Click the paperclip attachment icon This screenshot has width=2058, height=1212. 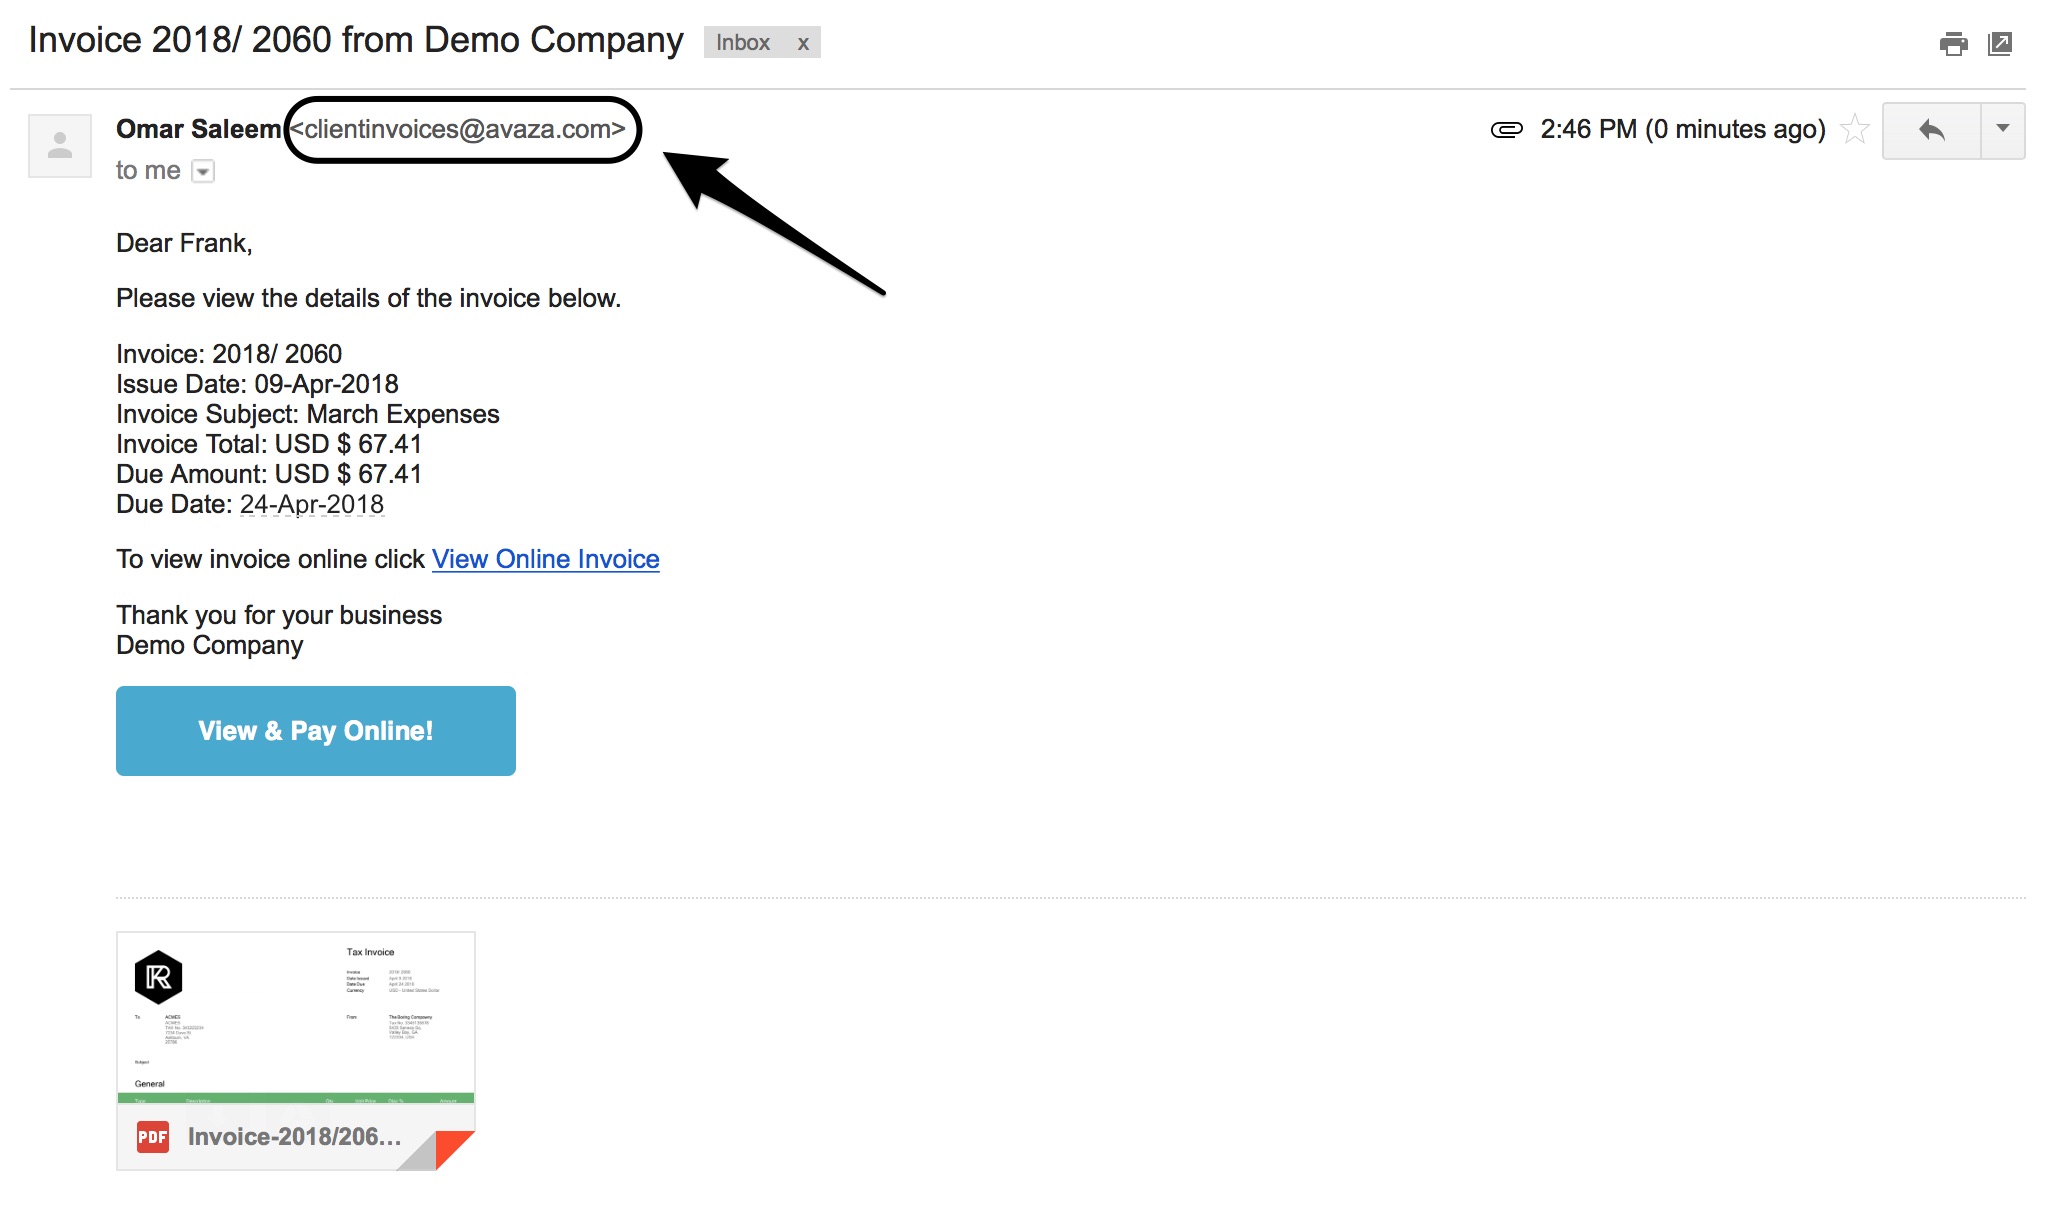tap(1506, 130)
